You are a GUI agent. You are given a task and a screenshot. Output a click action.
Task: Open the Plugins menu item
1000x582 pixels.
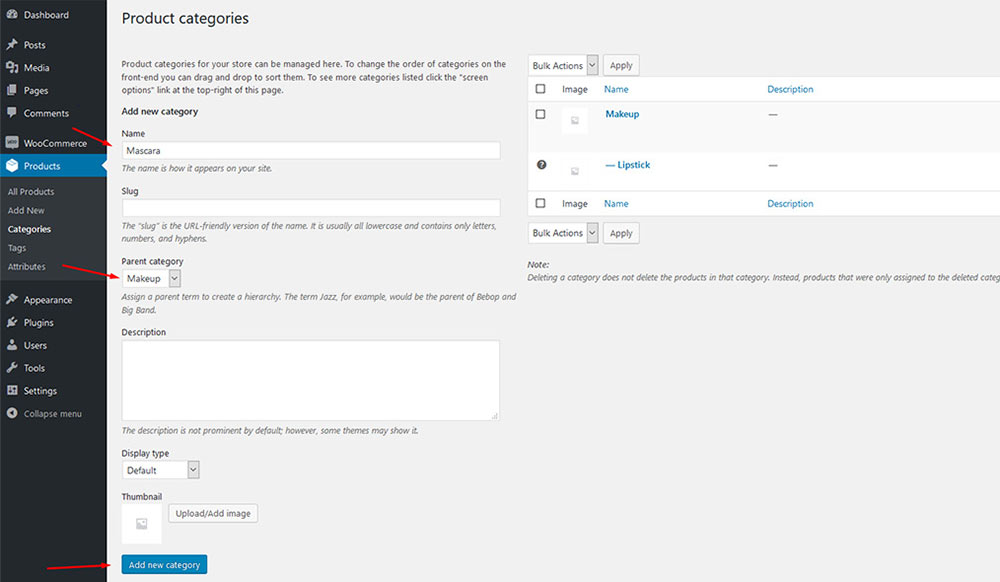click(x=38, y=323)
